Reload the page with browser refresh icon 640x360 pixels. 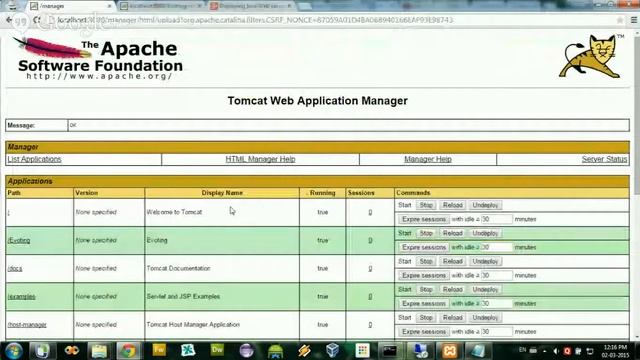(x=37, y=20)
